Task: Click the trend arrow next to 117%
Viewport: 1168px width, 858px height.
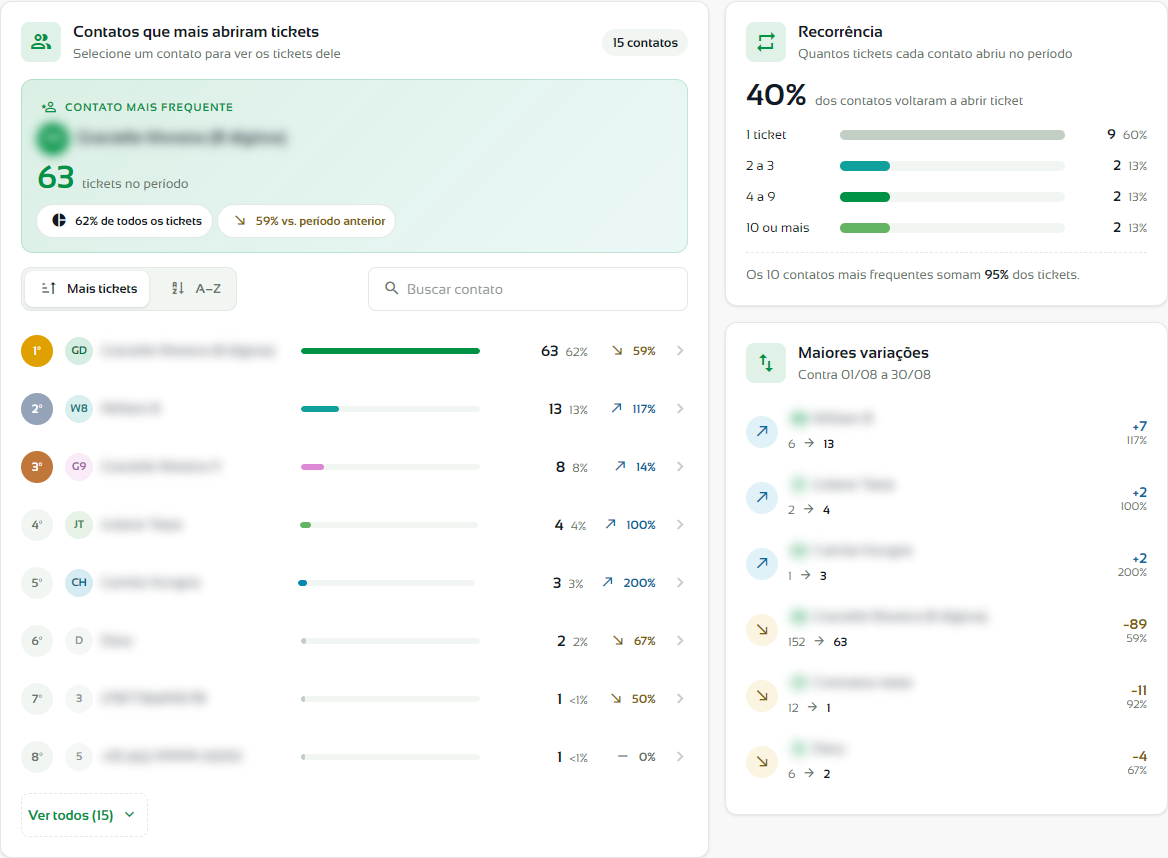Action: click(617, 408)
